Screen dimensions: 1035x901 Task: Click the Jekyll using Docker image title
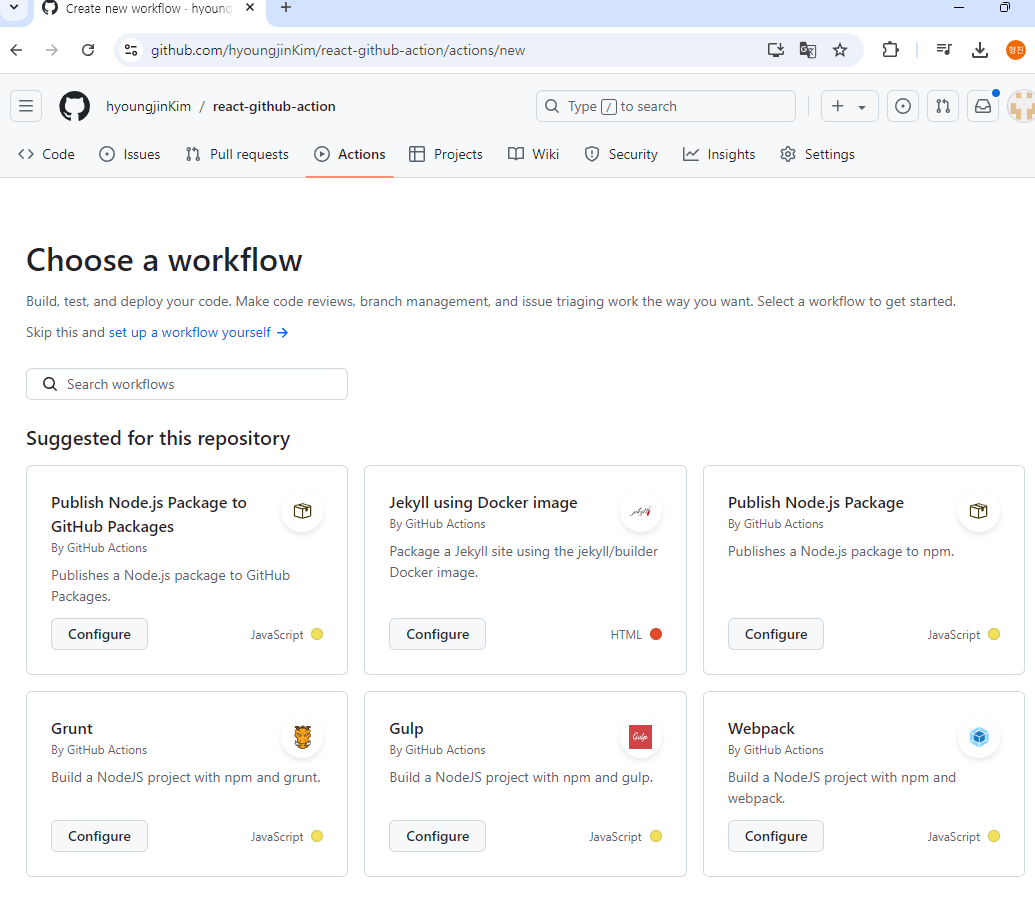coord(483,503)
